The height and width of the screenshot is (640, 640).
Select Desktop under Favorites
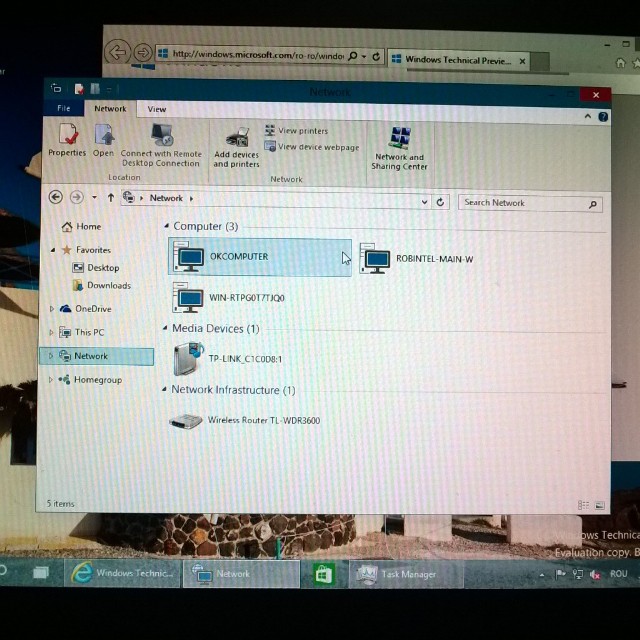(96, 268)
